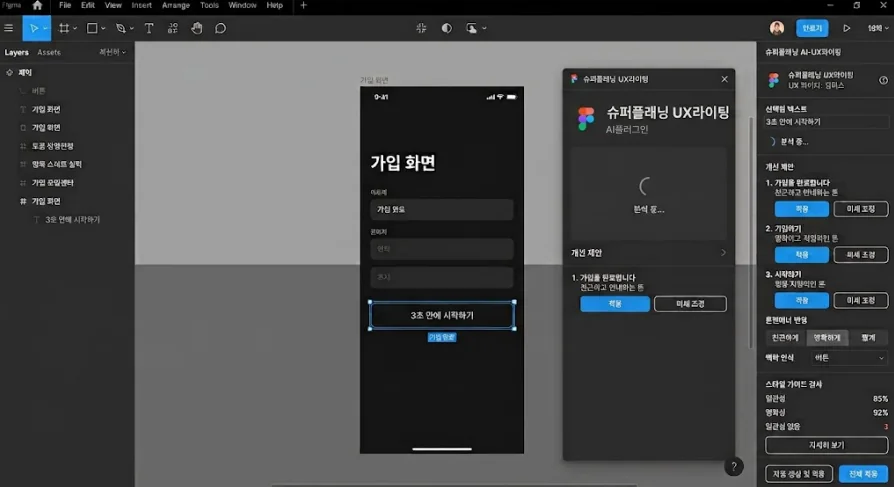The image size is (894, 487).
Task: Select the Text tool
Action: 149,28
